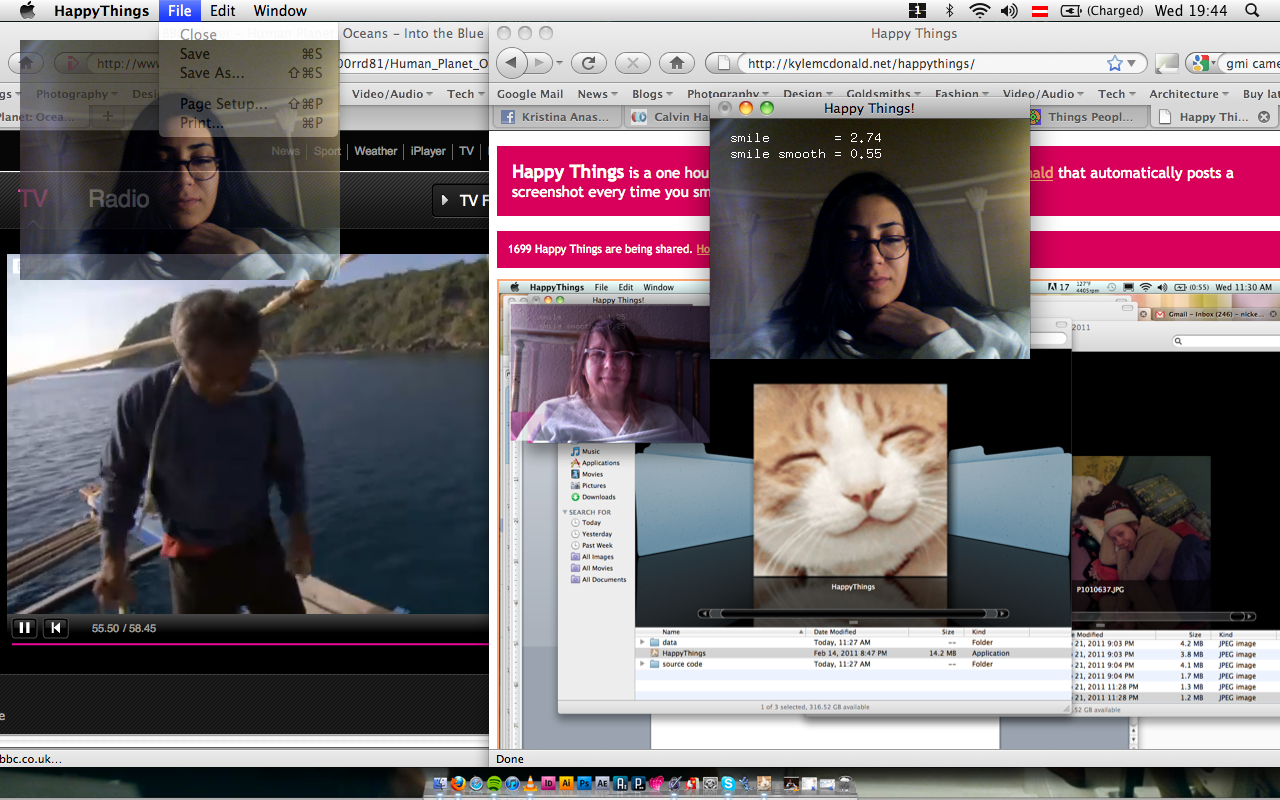1280x800 pixels.
Task: Click the kylemcdonald.net address bar
Action: point(920,63)
